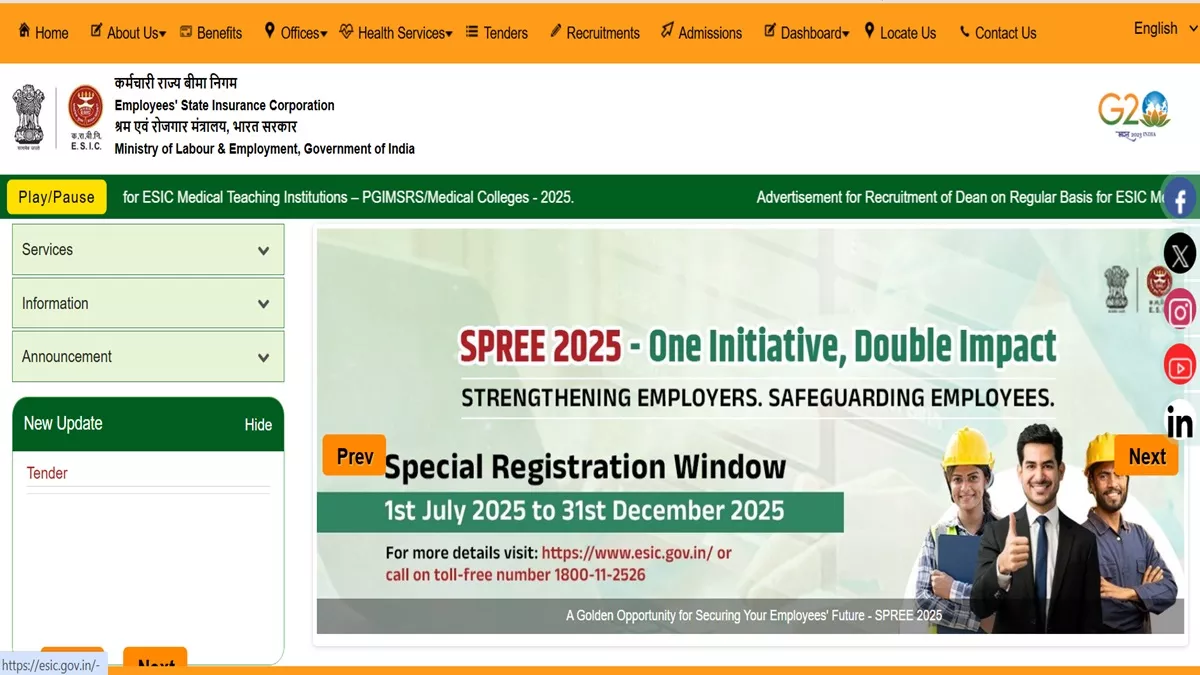
Task: Click the pencil icon beside Recruitments
Action: 556,32
